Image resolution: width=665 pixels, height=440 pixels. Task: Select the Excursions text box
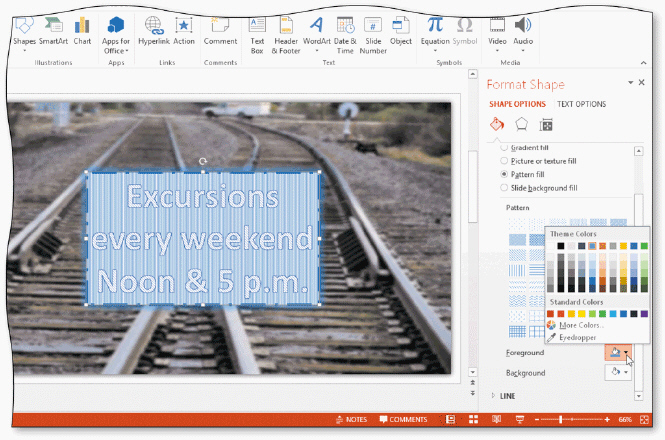pos(203,238)
